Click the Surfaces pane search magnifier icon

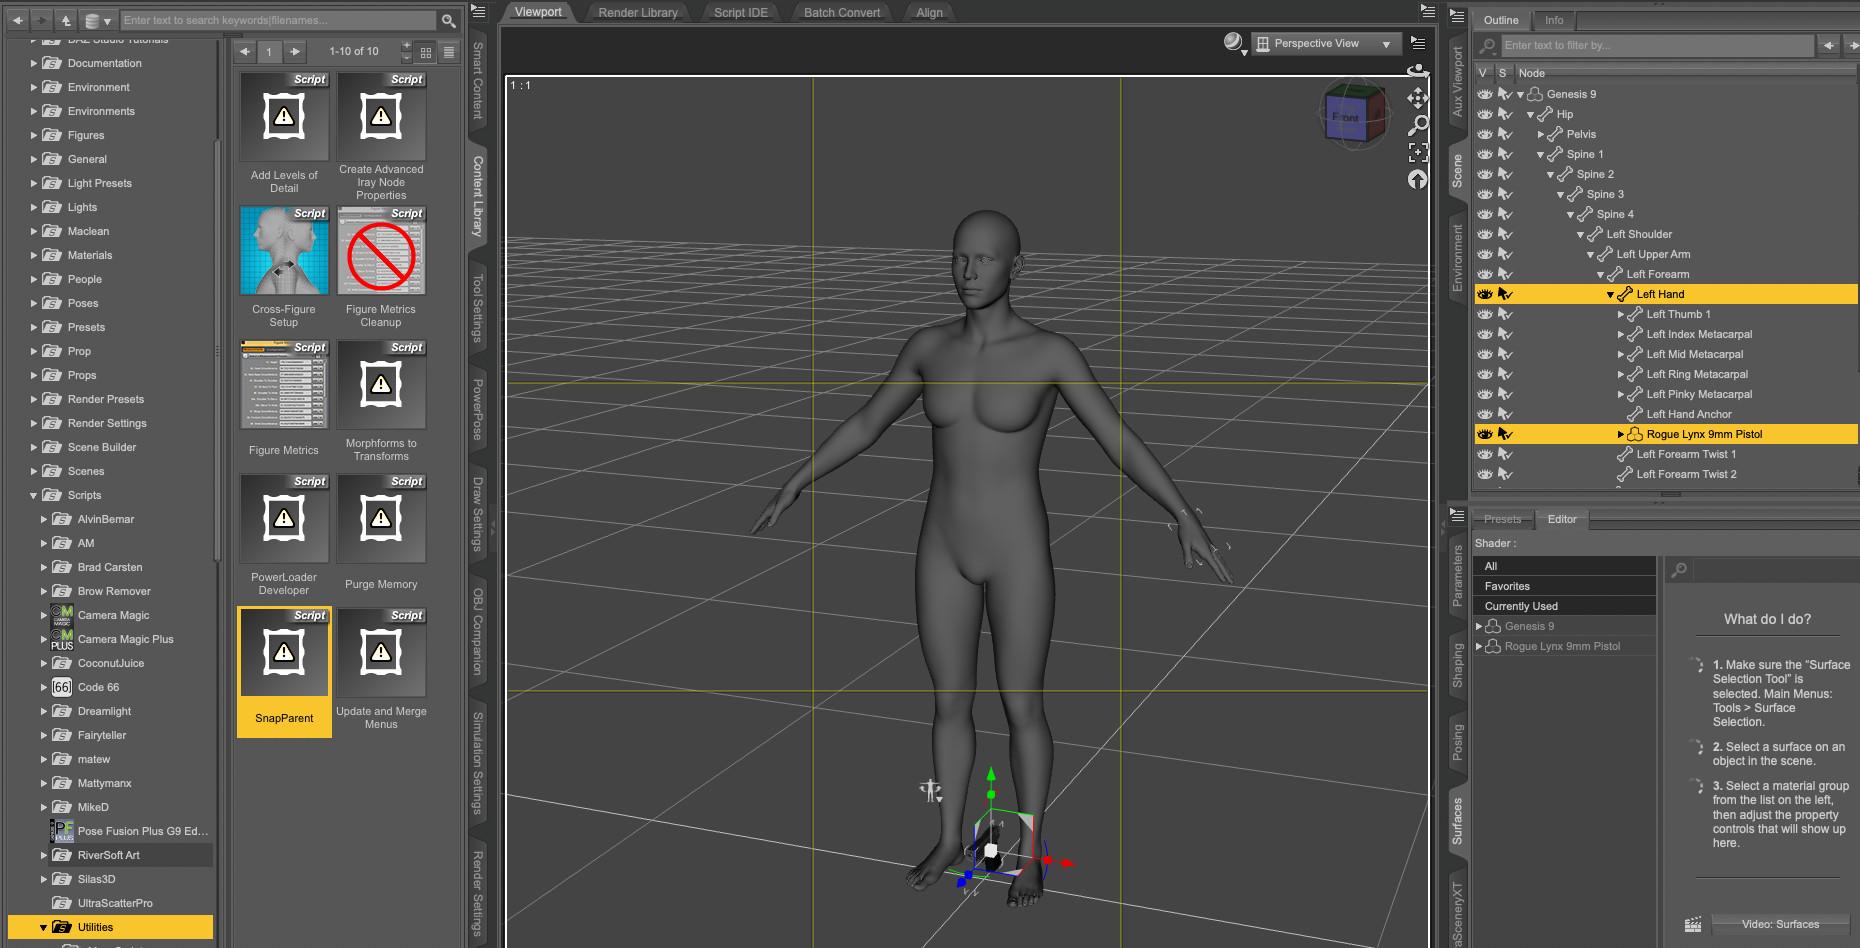point(1679,569)
